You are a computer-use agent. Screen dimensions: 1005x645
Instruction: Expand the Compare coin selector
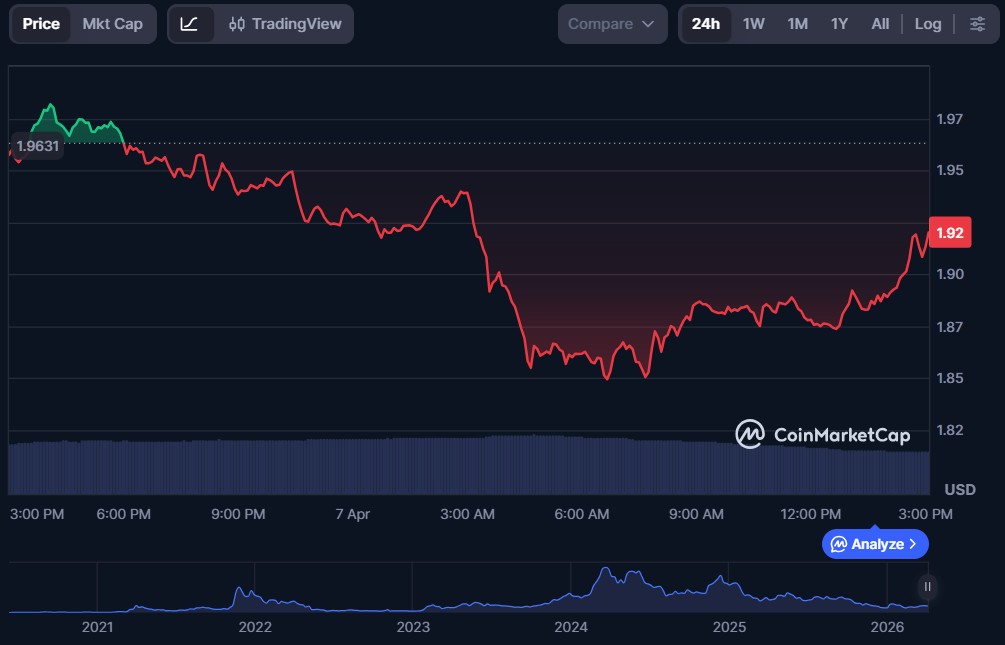tap(612, 23)
